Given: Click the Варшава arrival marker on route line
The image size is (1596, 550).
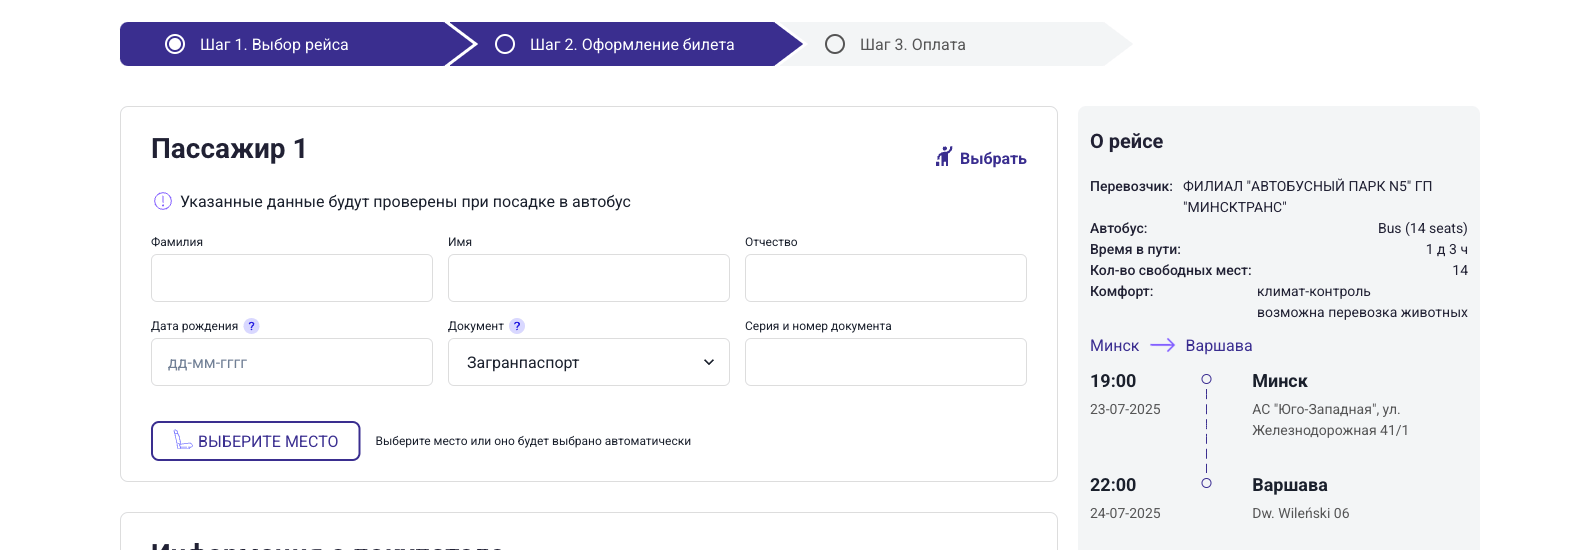Looking at the screenshot, I should point(1206,483).
